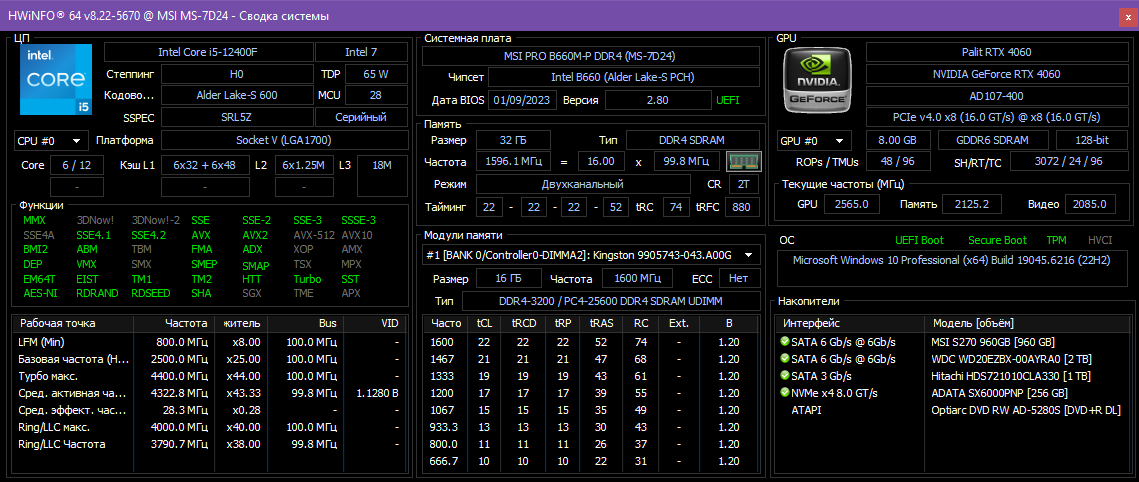Click the GDDR6 SDRAM memory type field
This screenshot has height=482, width=1139.
[x=993, y=141]
